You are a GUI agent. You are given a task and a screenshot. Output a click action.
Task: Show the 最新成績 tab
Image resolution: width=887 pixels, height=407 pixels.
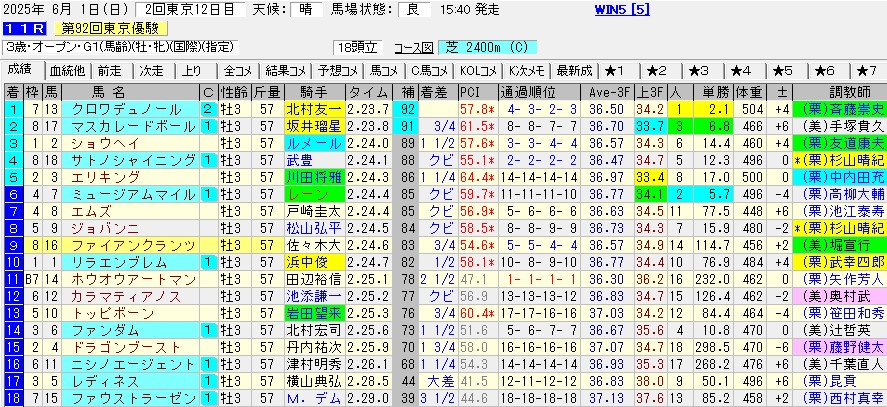click(573, 71)
